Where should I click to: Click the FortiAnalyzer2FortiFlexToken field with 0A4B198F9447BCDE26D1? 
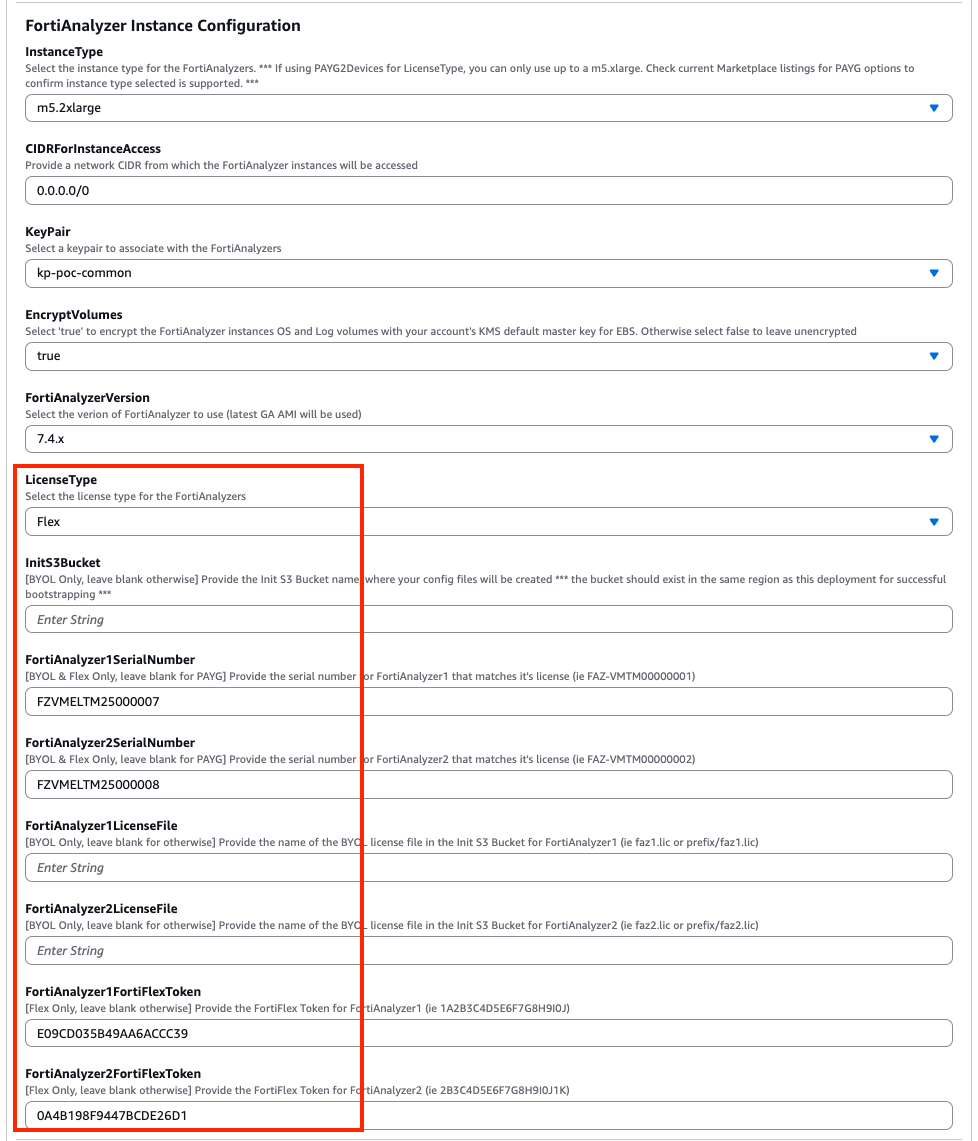(488, 1116)
